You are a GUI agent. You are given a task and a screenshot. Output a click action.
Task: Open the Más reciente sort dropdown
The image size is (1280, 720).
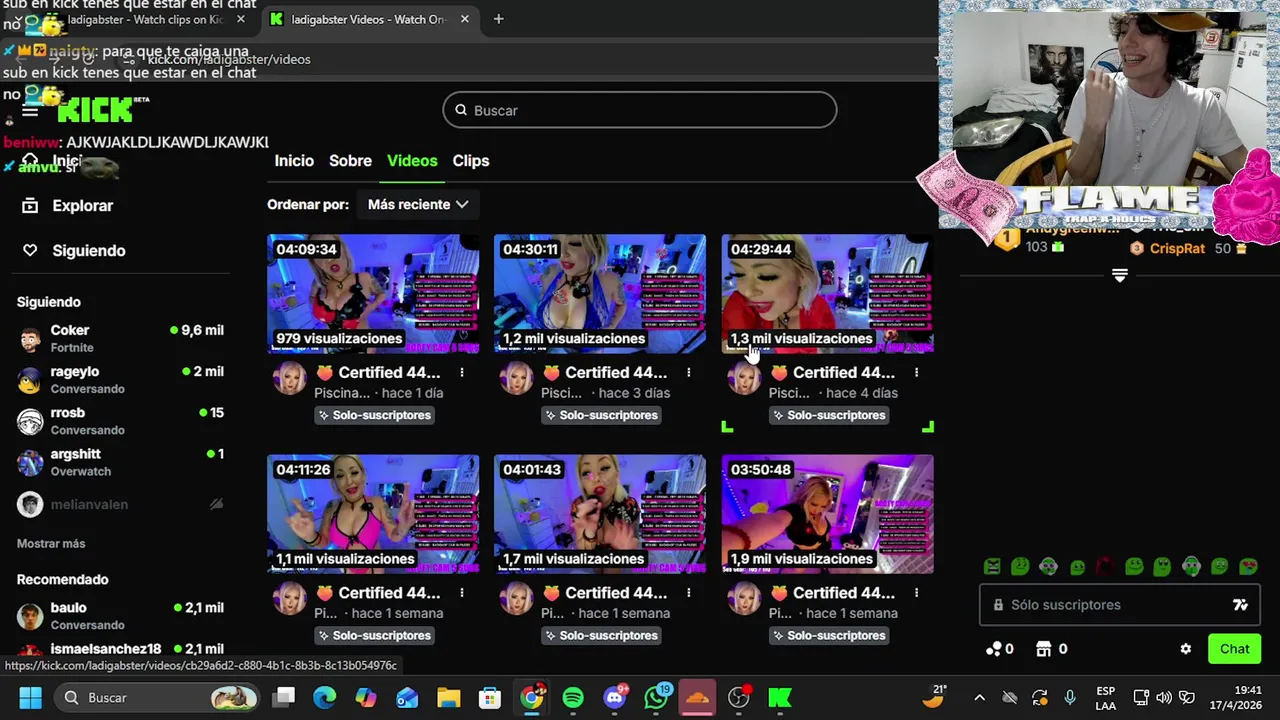[x=417, y=204]
